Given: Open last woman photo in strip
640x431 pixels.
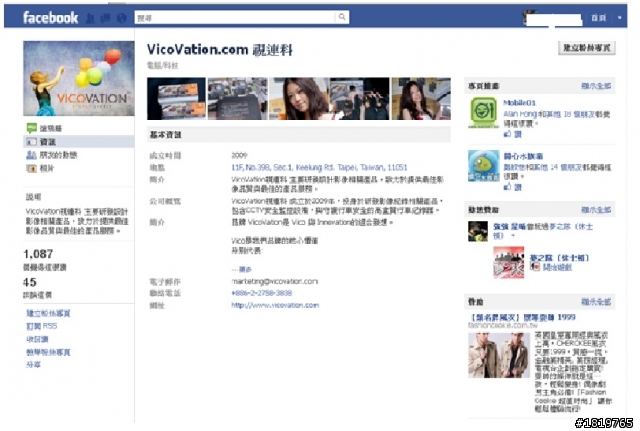Looking at the screenshot, I should [x=421, y=99].
